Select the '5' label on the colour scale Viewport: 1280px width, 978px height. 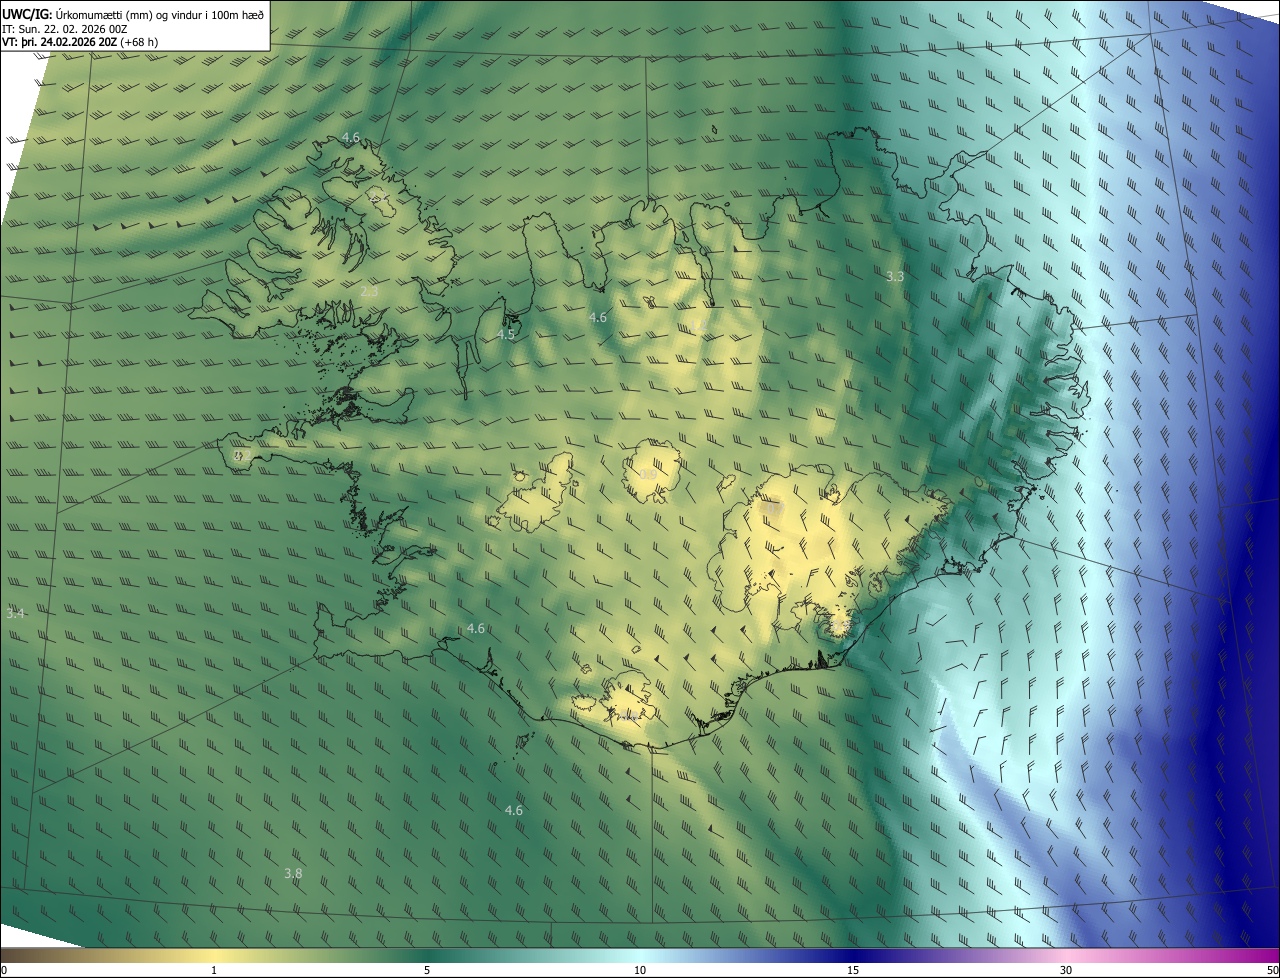pyautogui.click(x=427, y=970)
